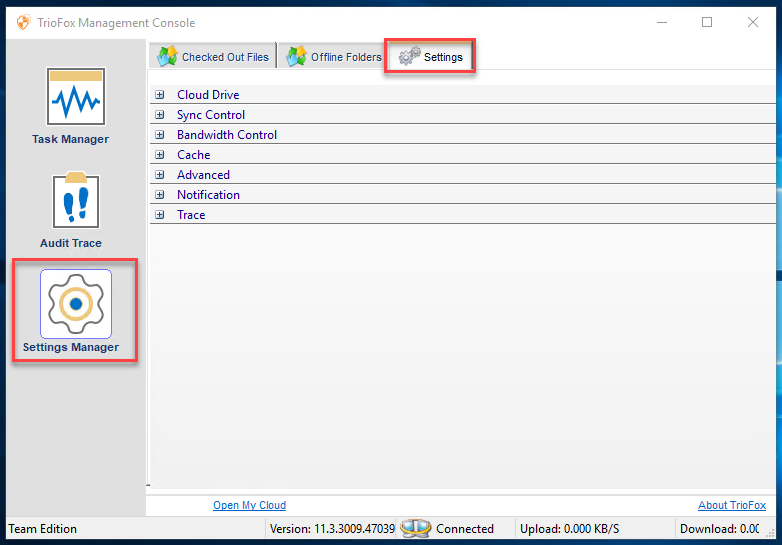The width and height of the screenshot is (782, 545).
Task: Select the Settings Manager gear icon
Action: 76,304
